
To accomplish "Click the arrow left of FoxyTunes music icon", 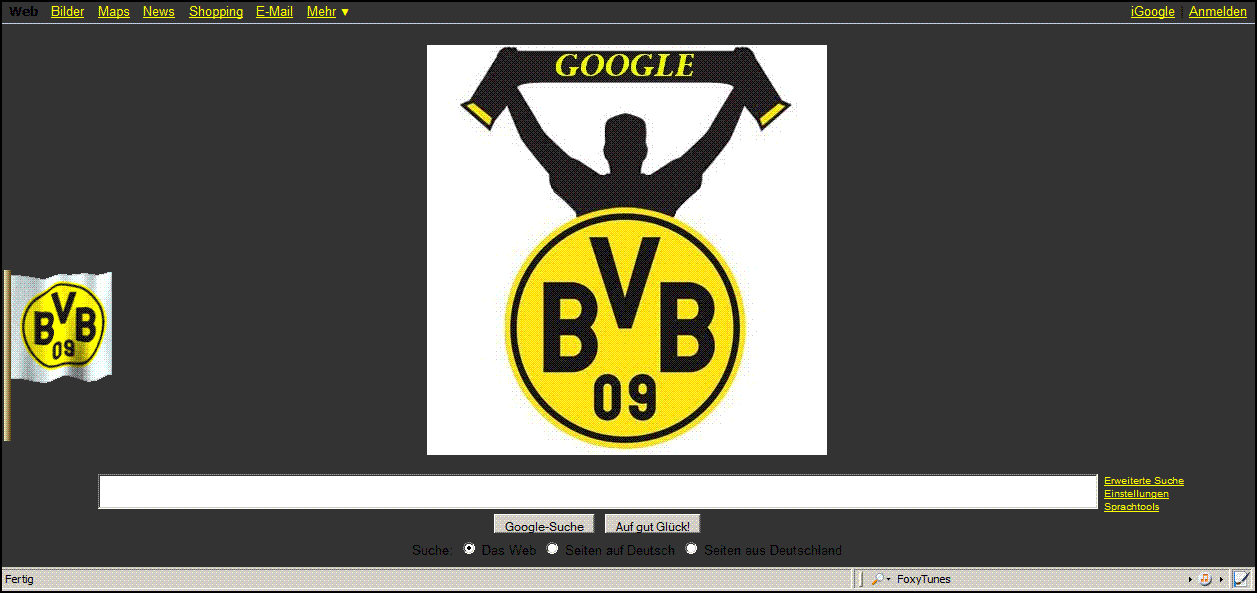I will [1190, 580].
